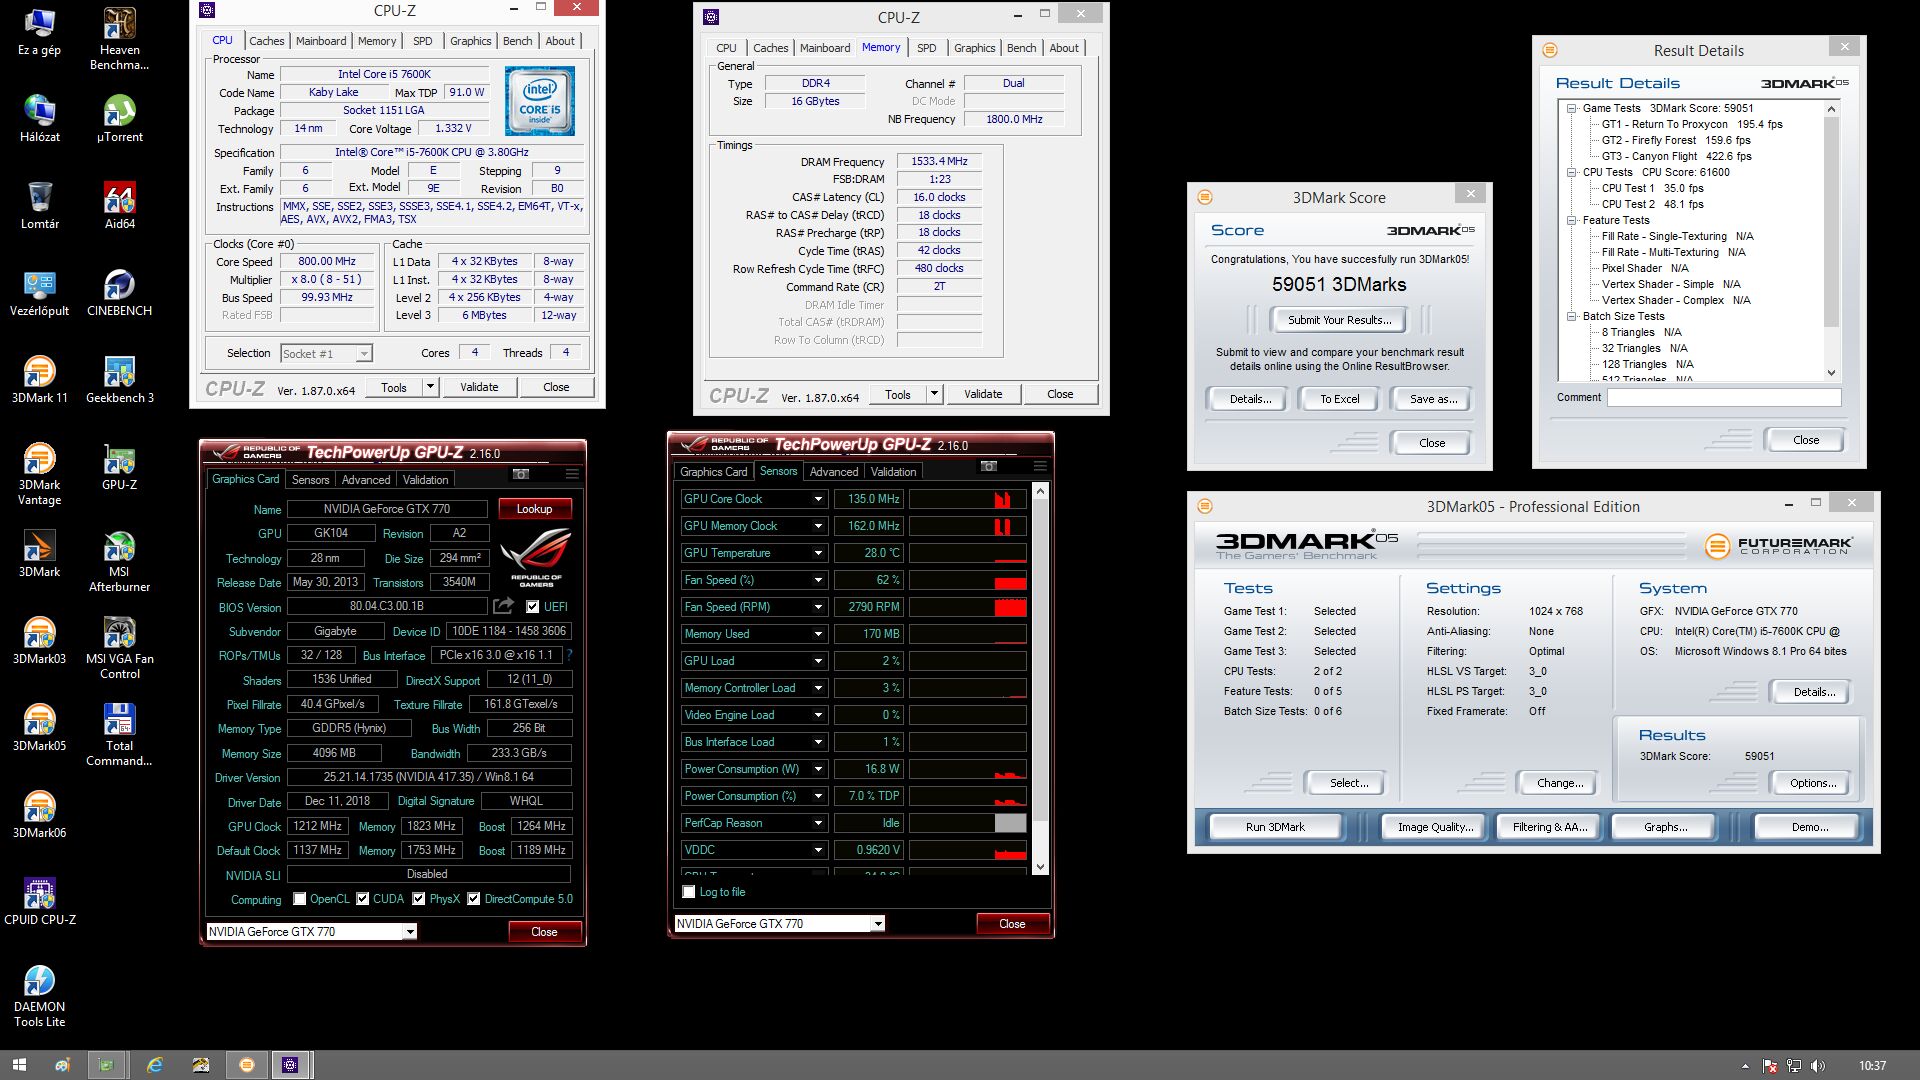Open Internet Explorer from the taskbar
The height and width of the screenshot is (1080, 1920).
155,1065
